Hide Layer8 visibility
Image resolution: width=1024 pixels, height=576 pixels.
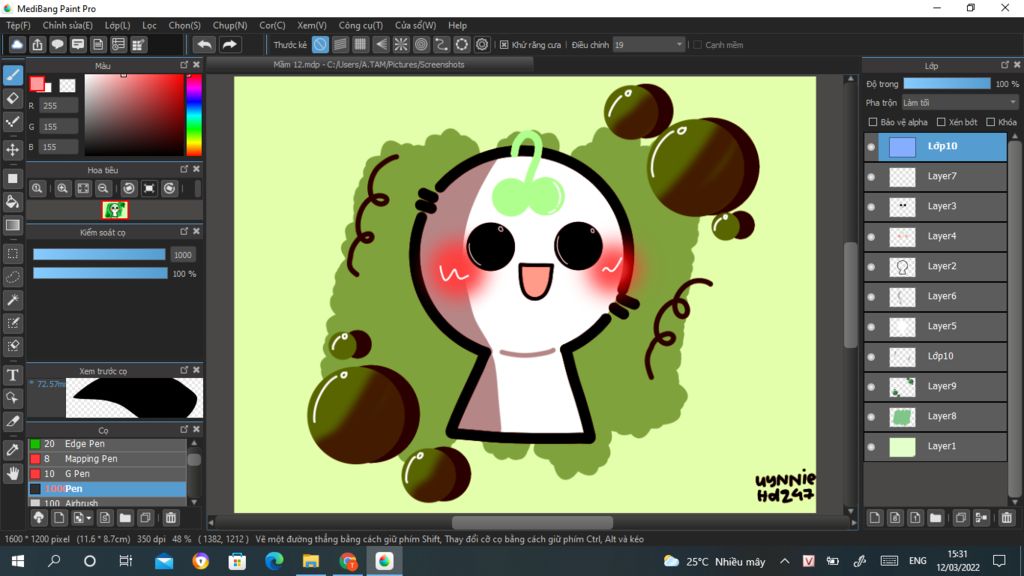871,417
